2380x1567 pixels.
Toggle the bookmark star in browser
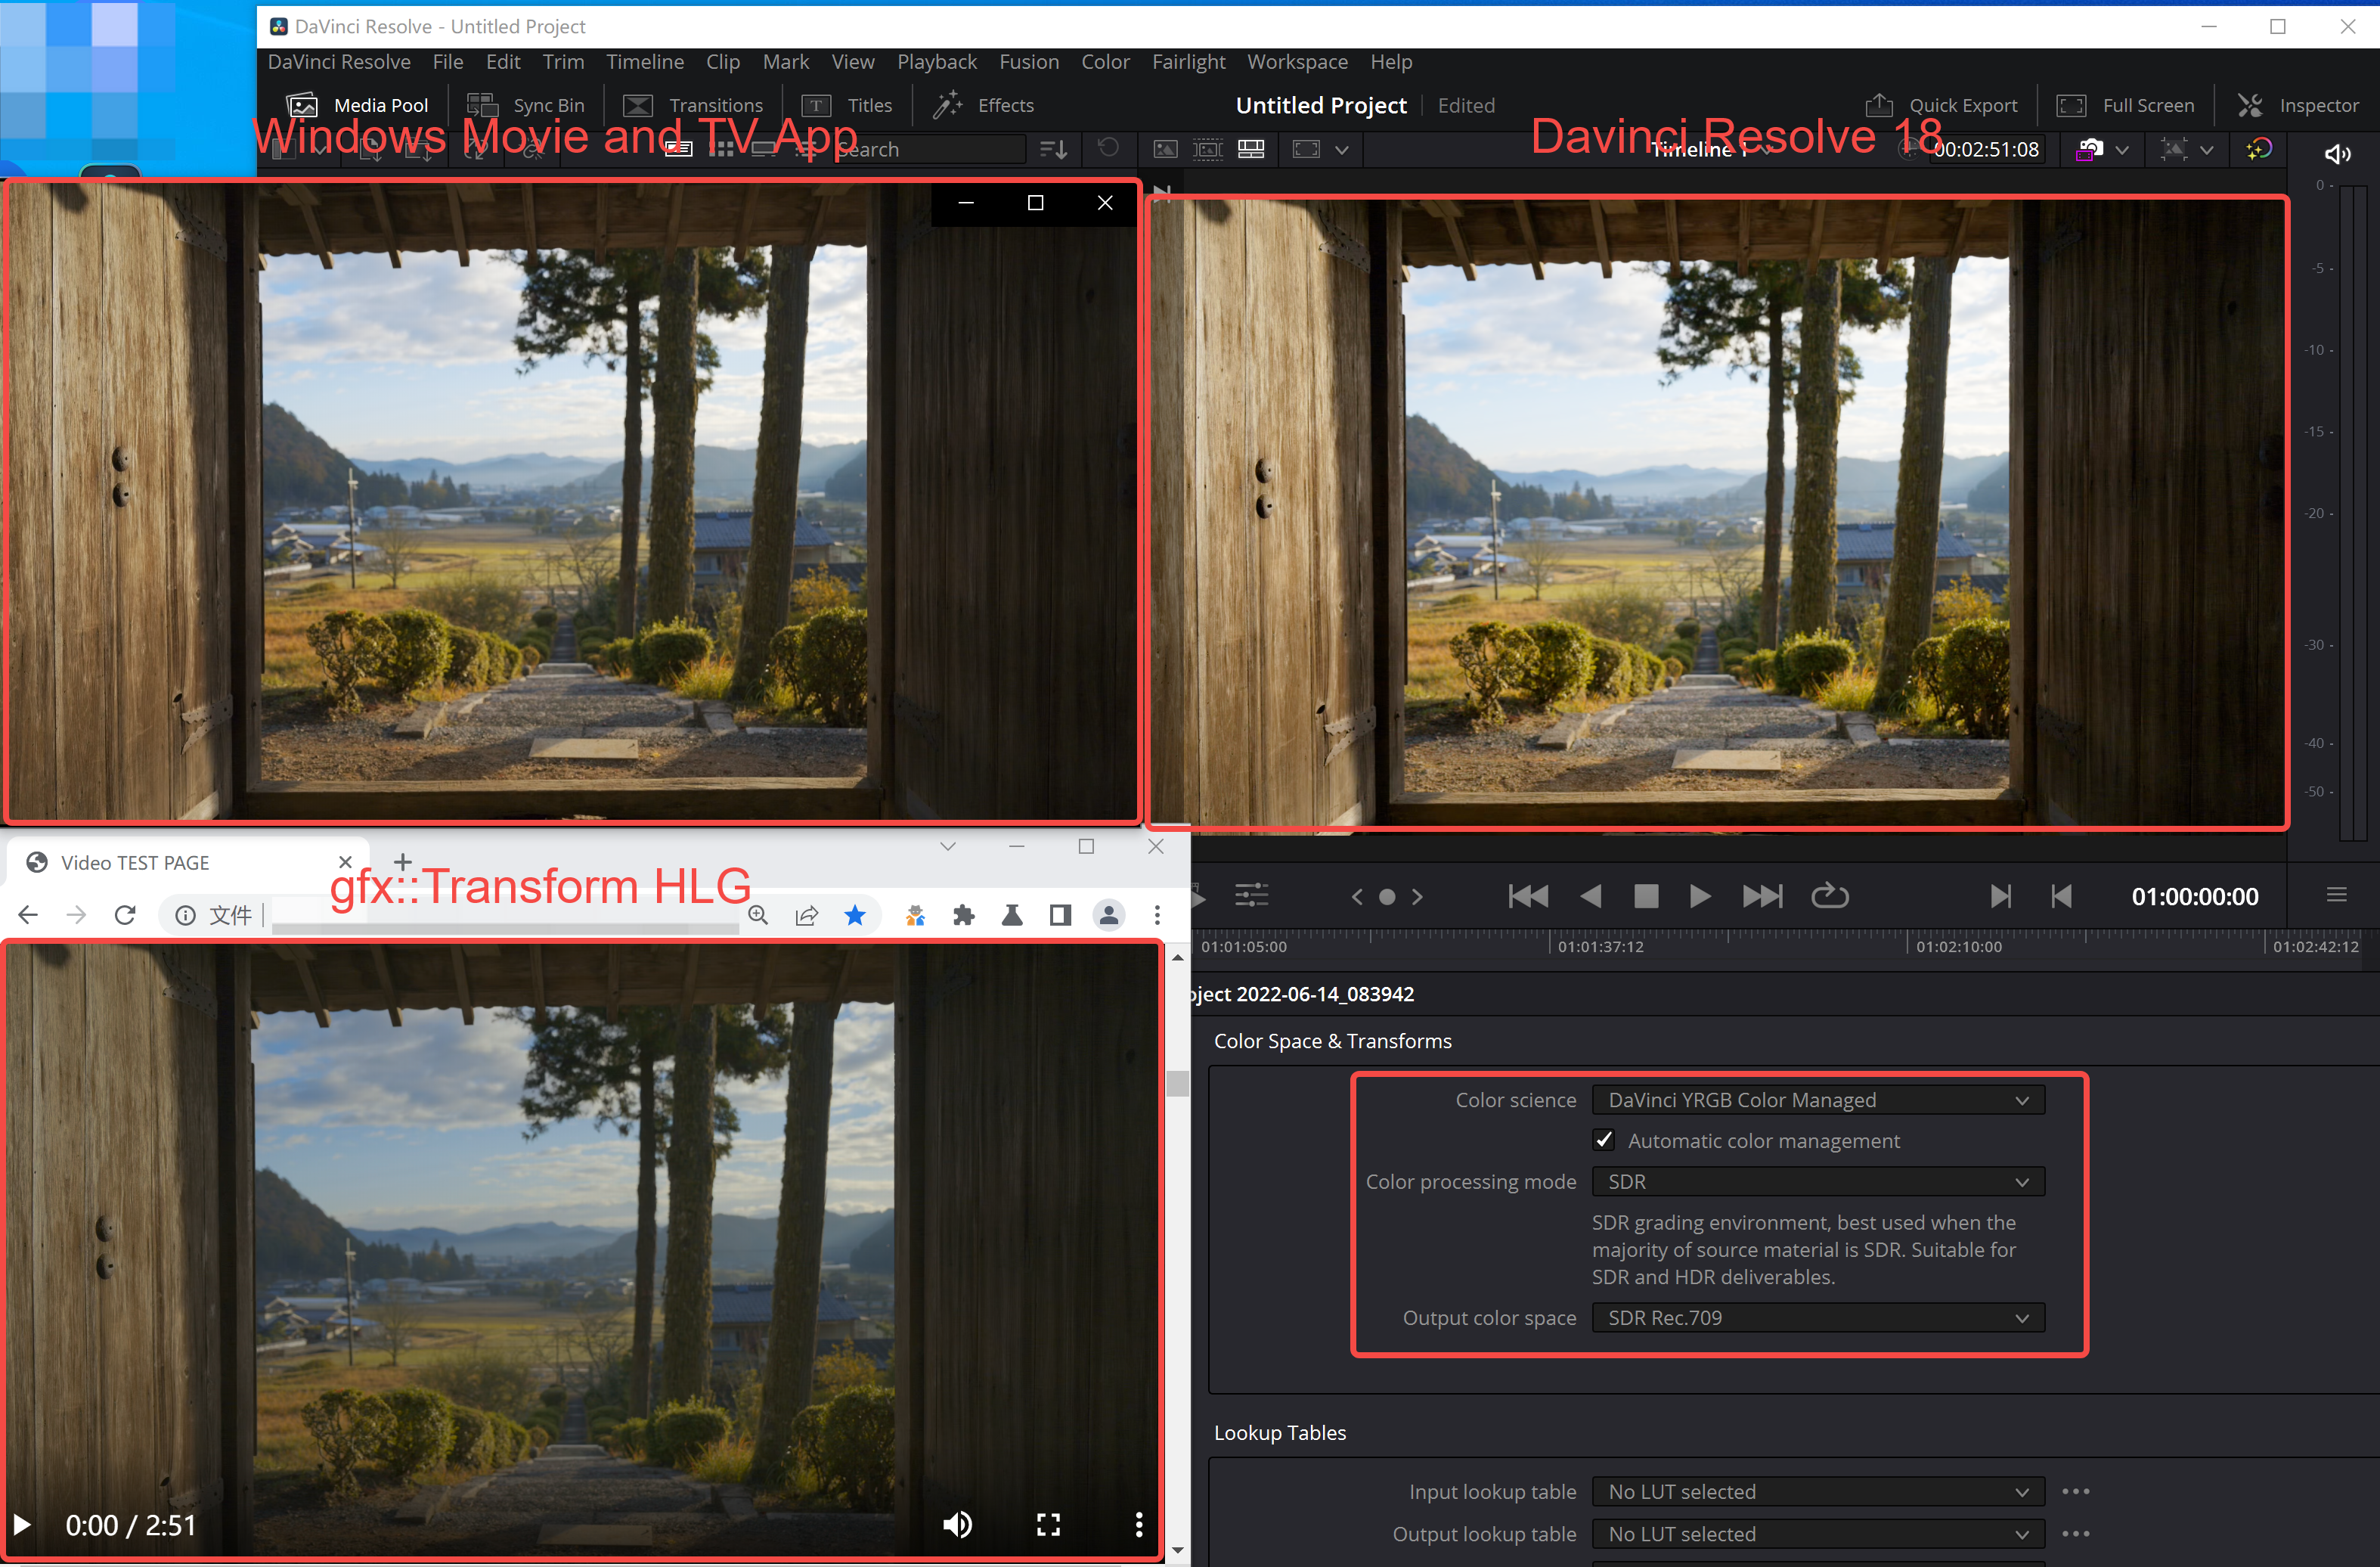coord(855,915)
